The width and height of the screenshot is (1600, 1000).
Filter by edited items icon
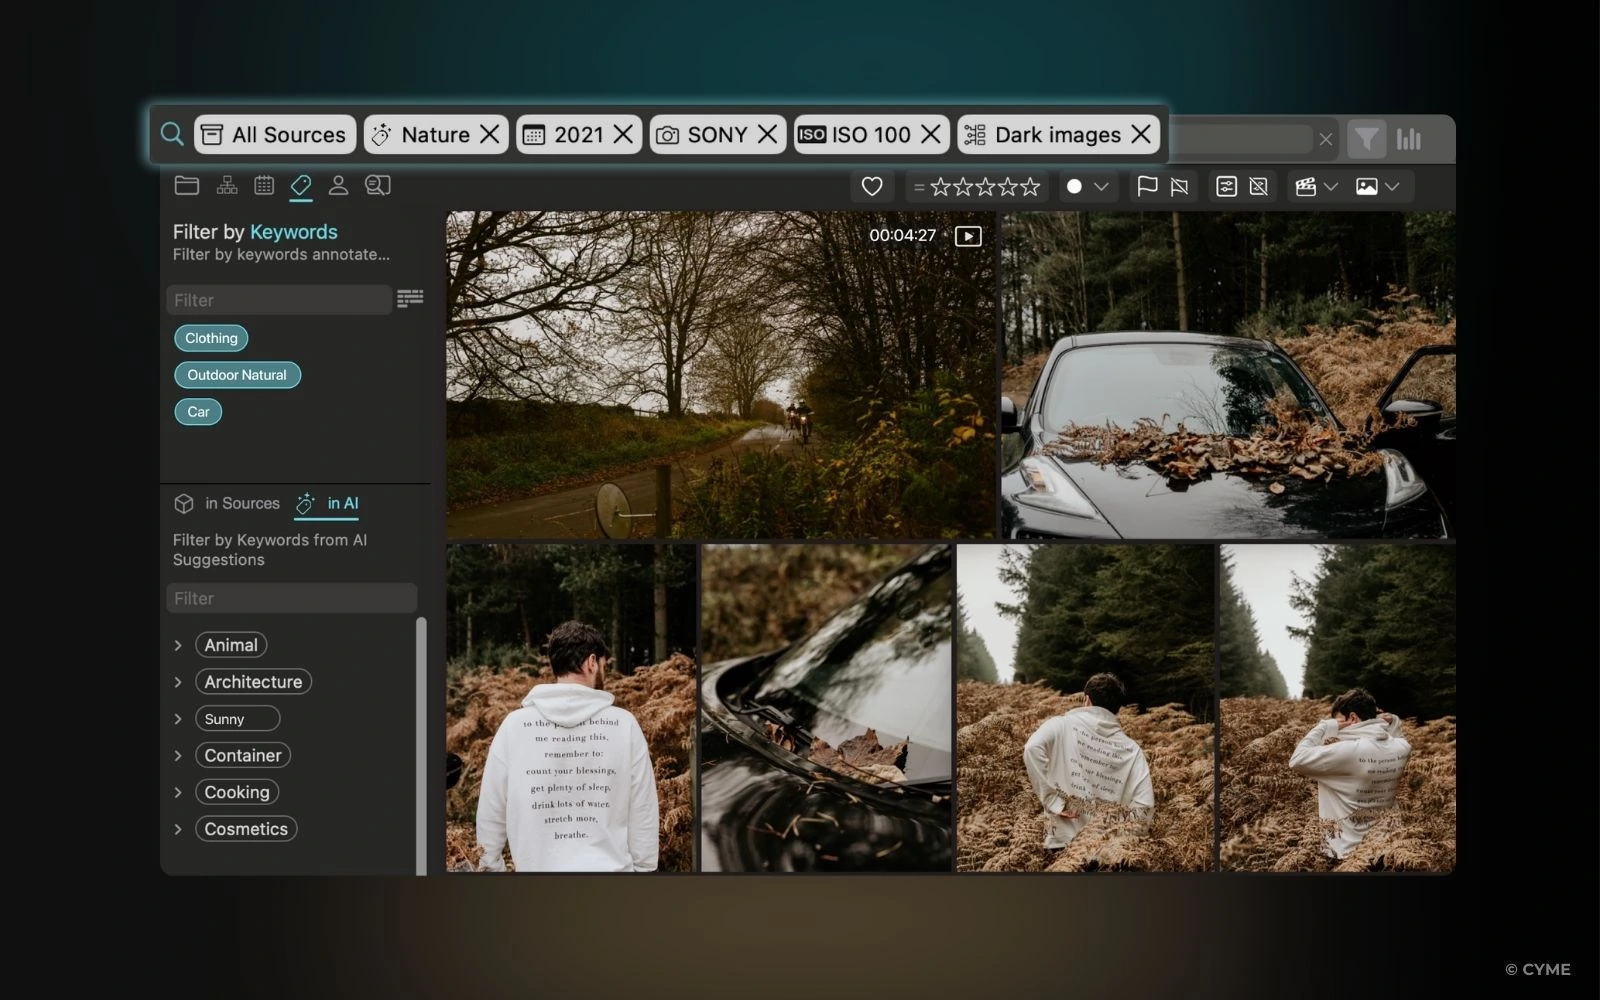point(1227,186)
